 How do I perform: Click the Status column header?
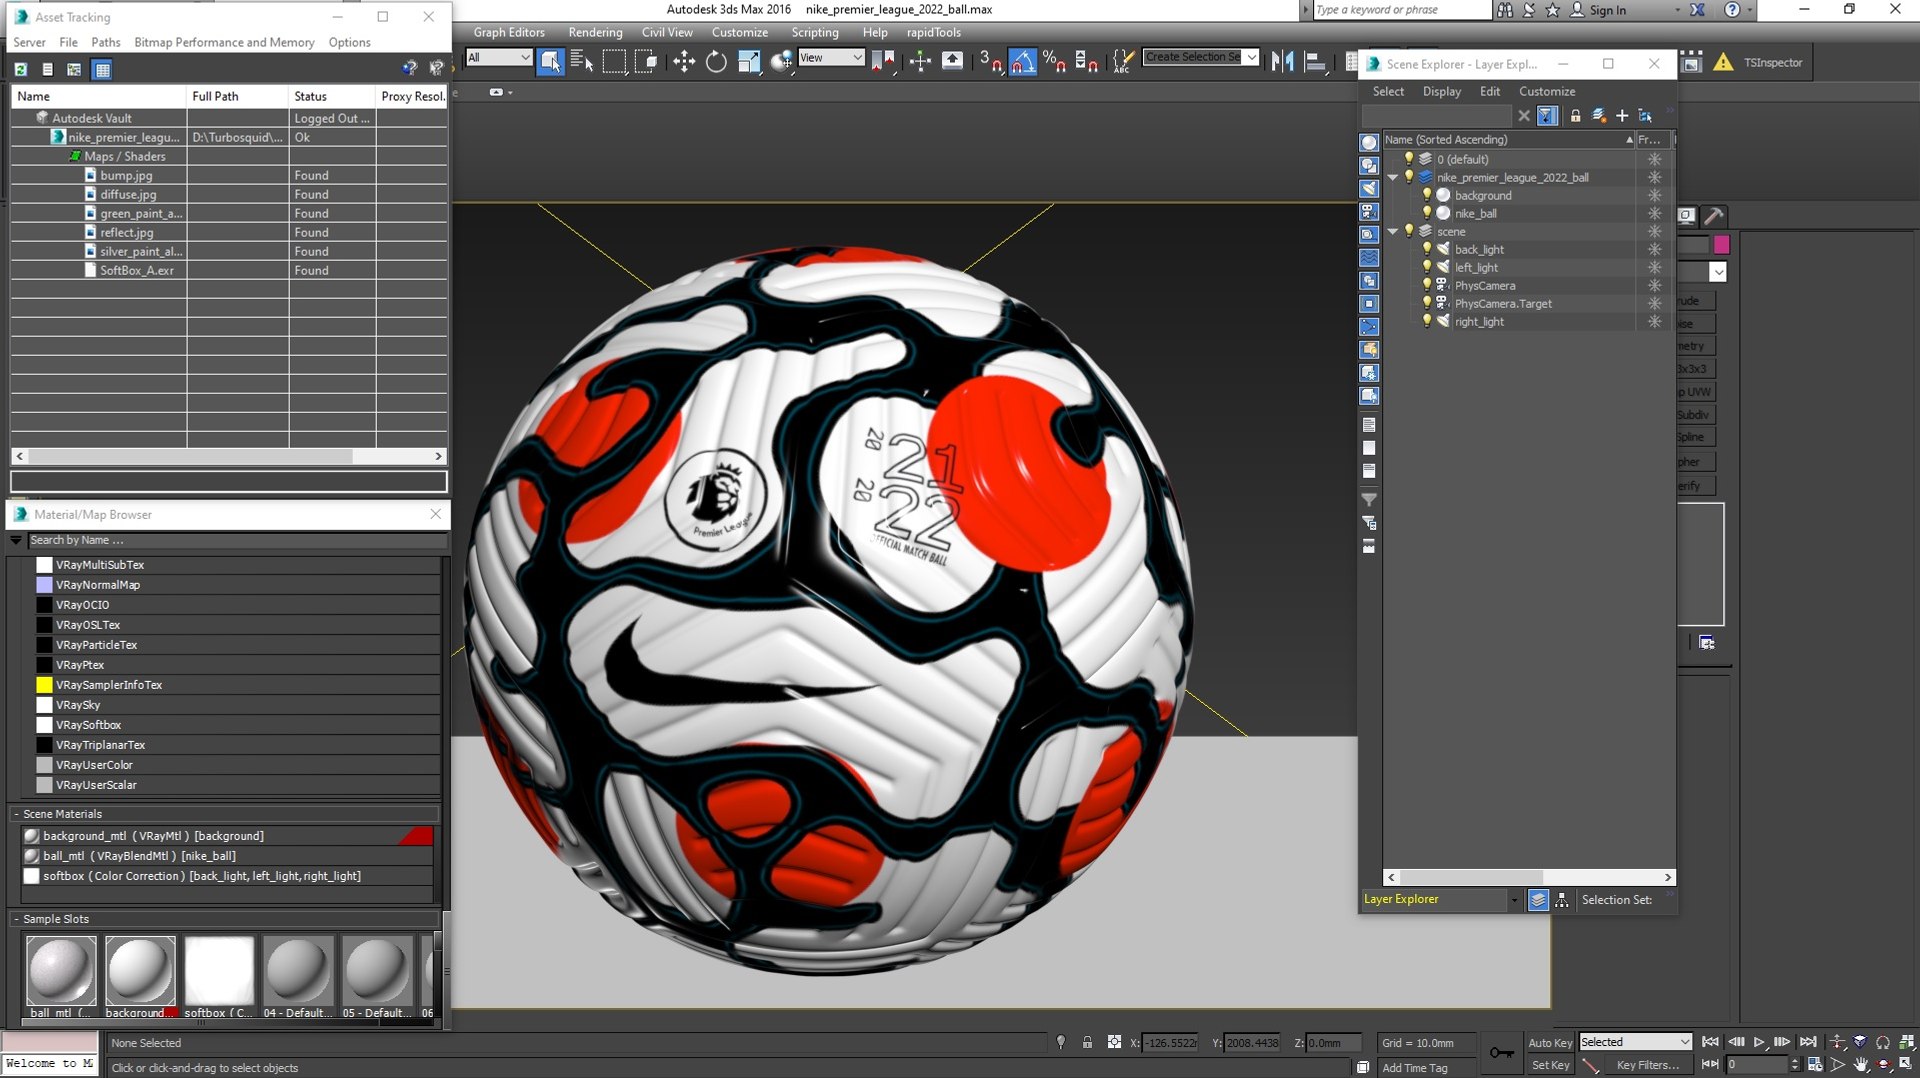[x=332, y=96]
